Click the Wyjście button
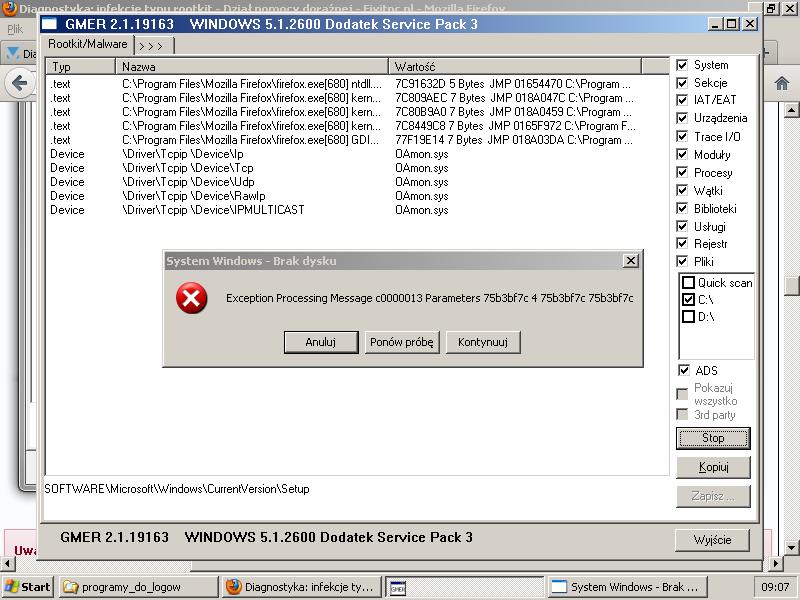800x600 pixels. tap(712, 540)
